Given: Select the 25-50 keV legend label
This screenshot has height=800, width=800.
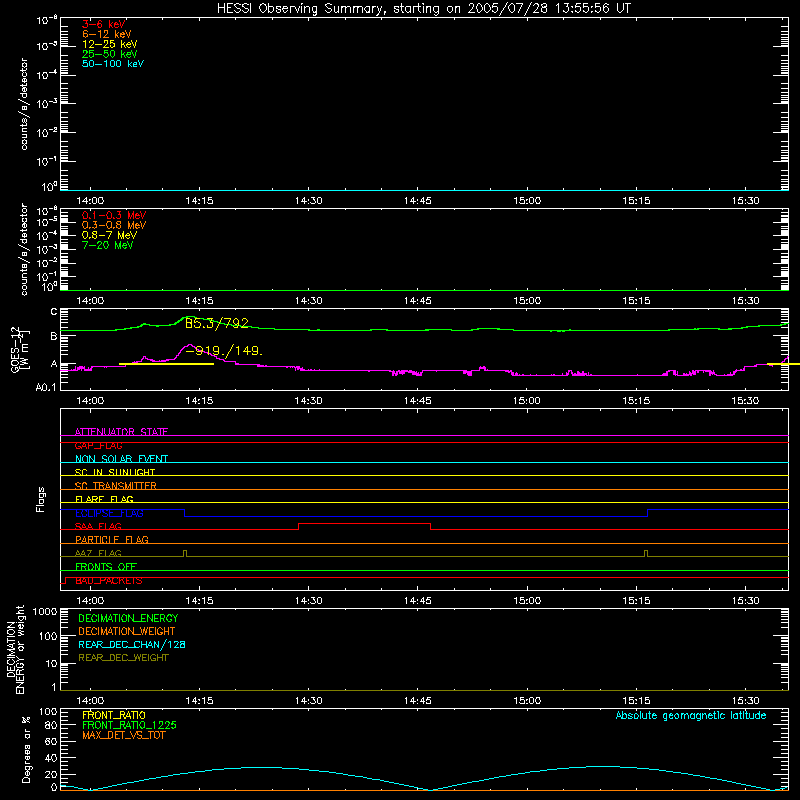Looking at the screenshot, I should pos(110,54).
